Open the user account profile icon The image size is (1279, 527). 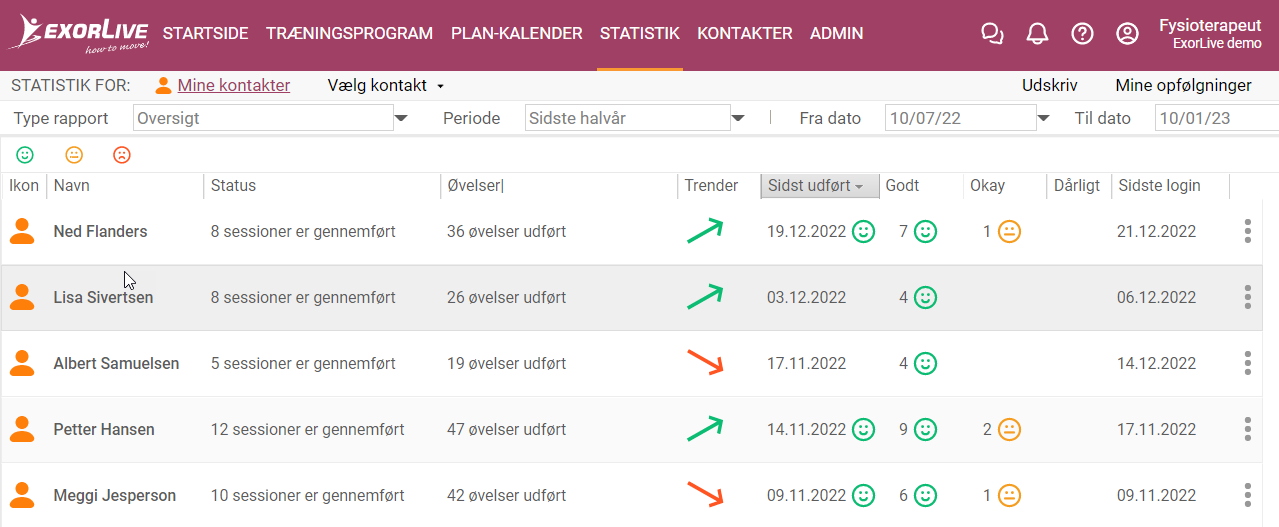(x=1127, y=34)
